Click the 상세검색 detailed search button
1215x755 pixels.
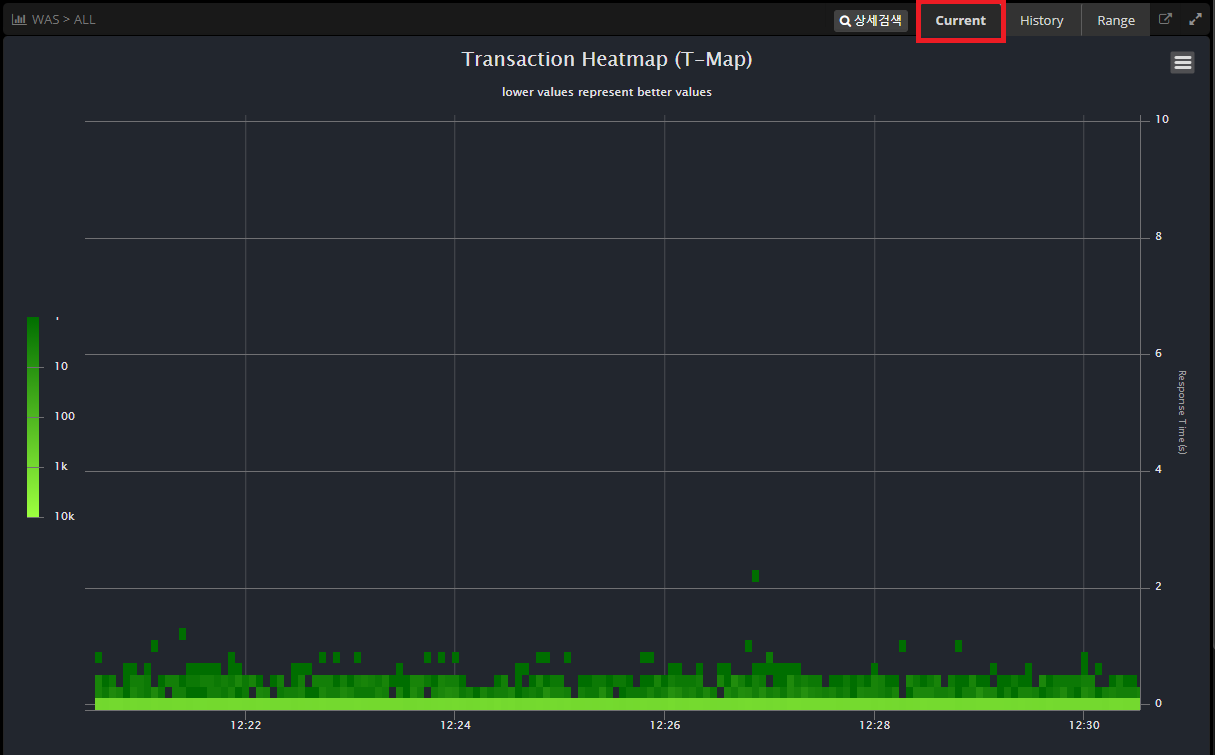[871, 20]
